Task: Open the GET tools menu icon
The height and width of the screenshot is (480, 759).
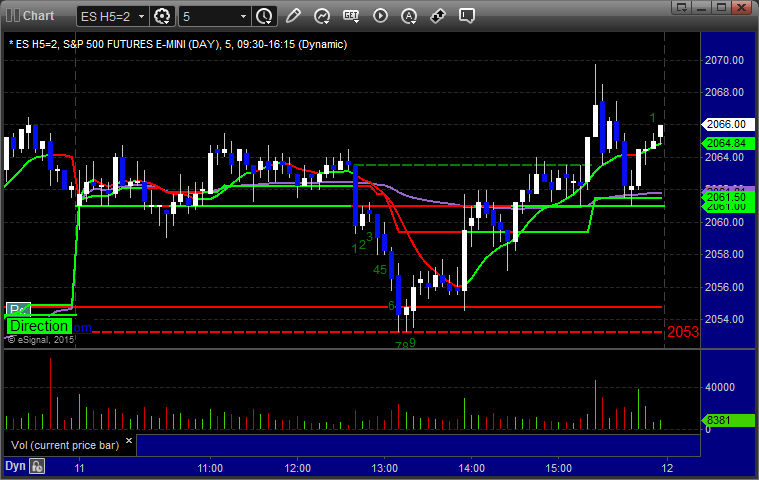Action: [x=351, y=16]
